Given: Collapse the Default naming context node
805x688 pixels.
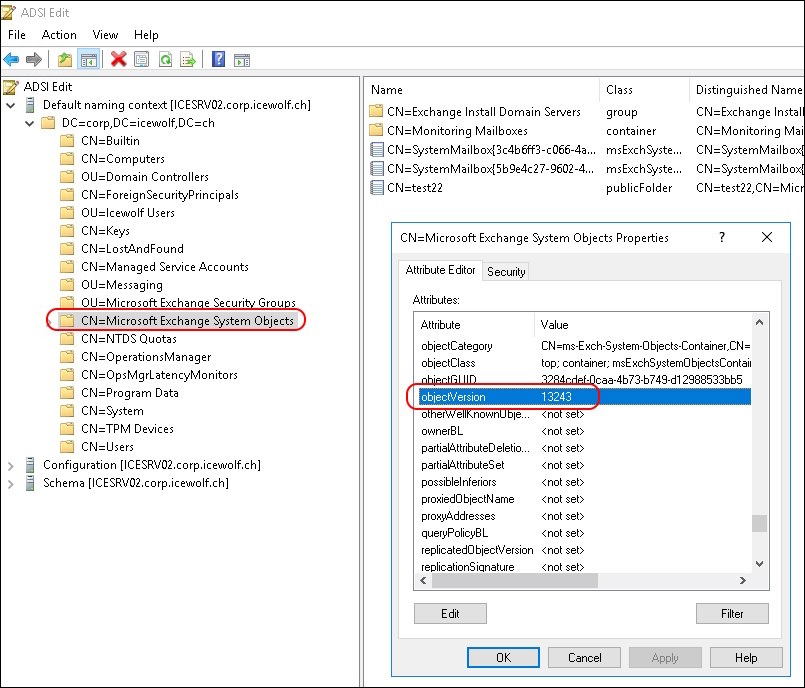Looking at the screenshot, I should (x=11, y=105).
